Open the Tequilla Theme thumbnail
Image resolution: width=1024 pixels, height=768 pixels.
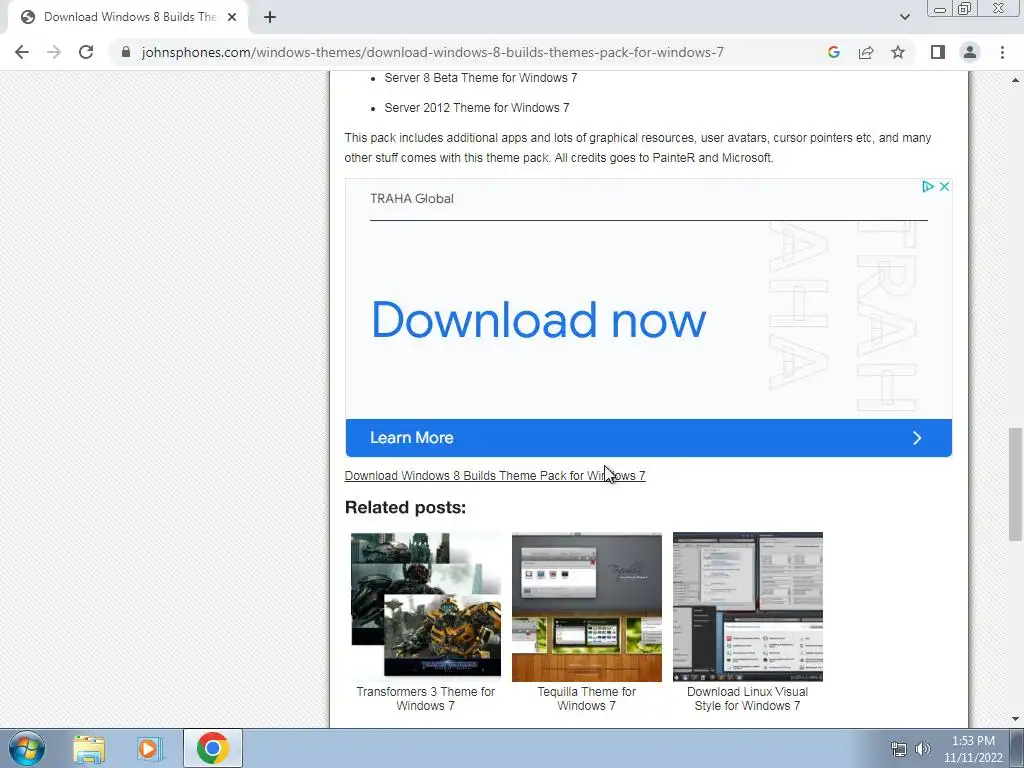pyautogui.click(x=586, y=607)
